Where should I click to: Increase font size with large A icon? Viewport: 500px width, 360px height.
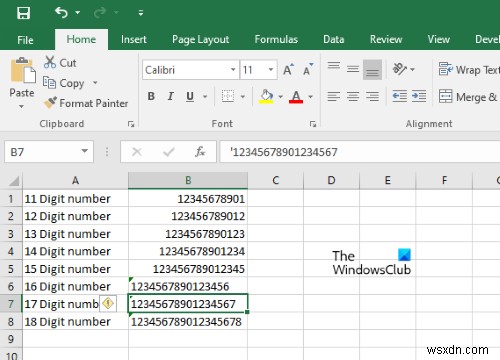click(289, 70)
